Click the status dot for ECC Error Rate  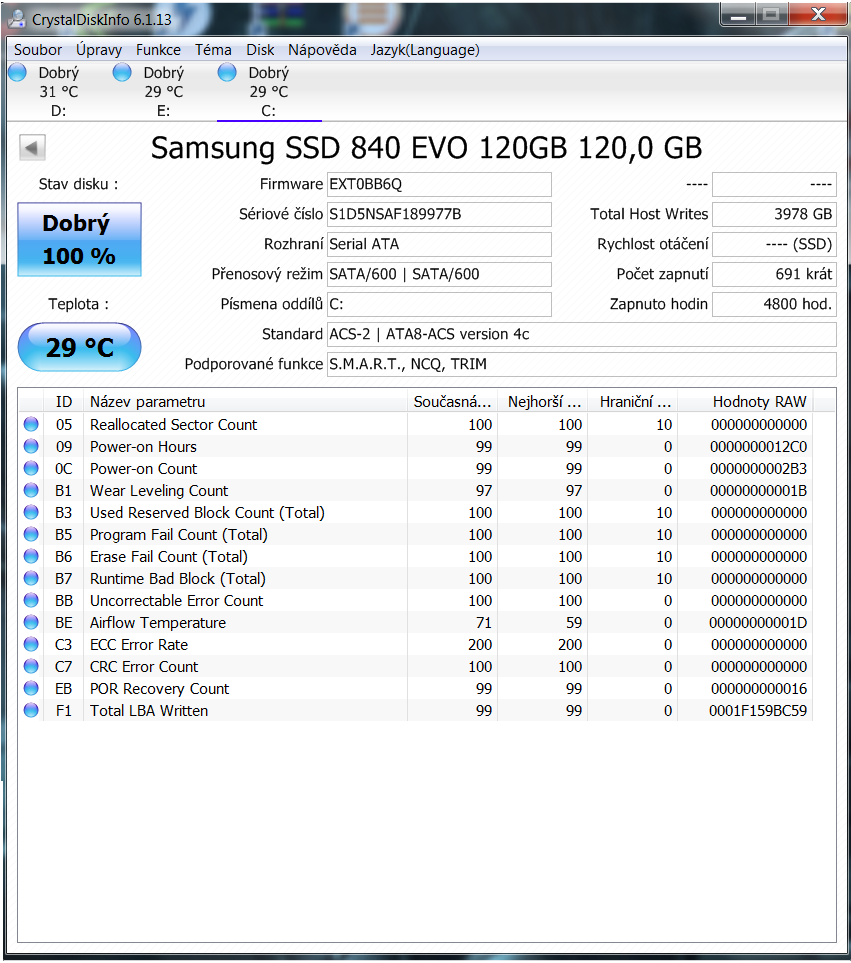tap(31, 644)
